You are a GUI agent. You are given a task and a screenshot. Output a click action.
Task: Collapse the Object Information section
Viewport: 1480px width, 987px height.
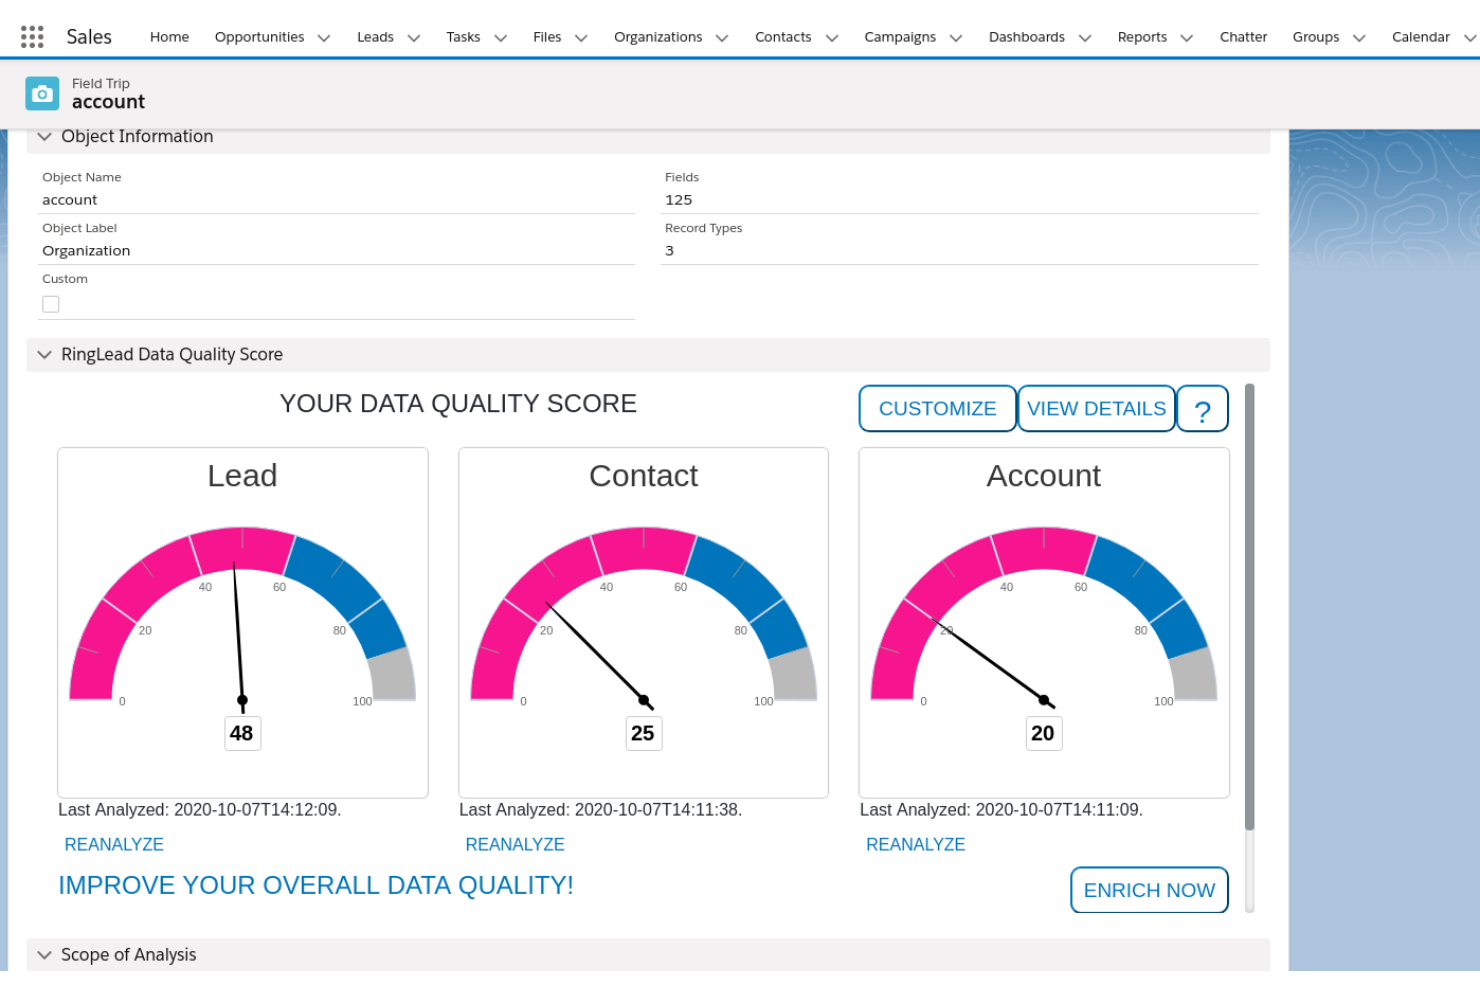[x=44, y=136]
